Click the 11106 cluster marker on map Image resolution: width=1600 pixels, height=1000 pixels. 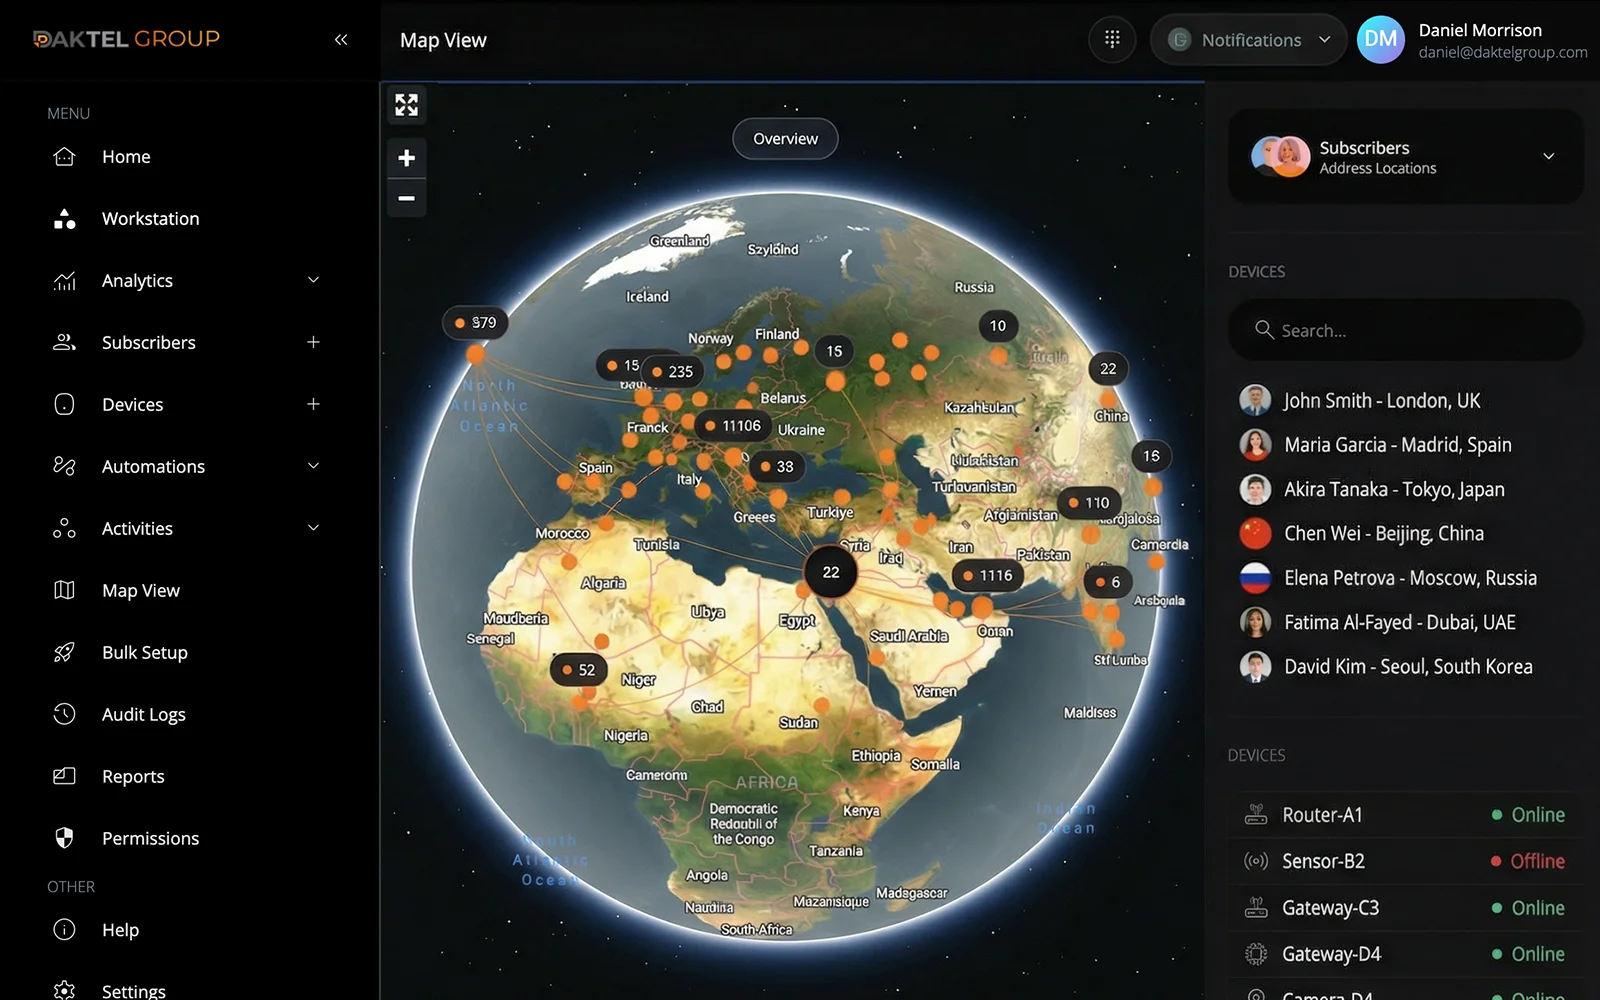pos(734,426)
